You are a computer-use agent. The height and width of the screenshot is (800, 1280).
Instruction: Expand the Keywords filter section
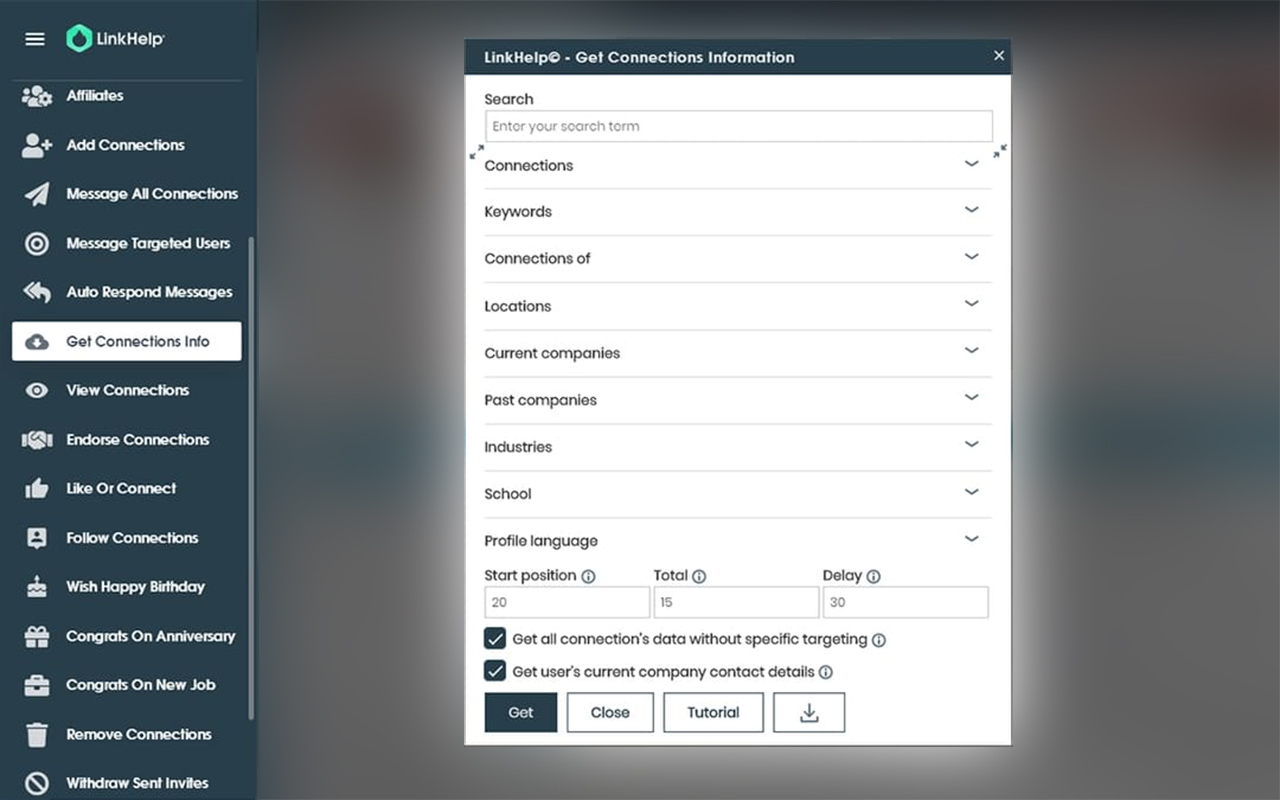pos(738,212)
